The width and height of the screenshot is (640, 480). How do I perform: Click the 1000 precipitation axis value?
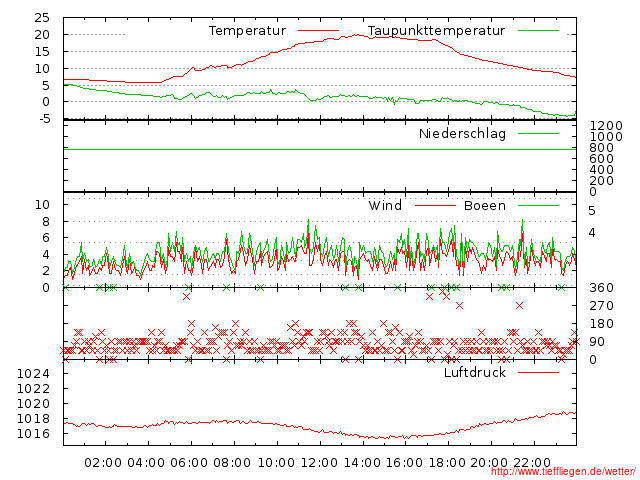tap(606, 137)
